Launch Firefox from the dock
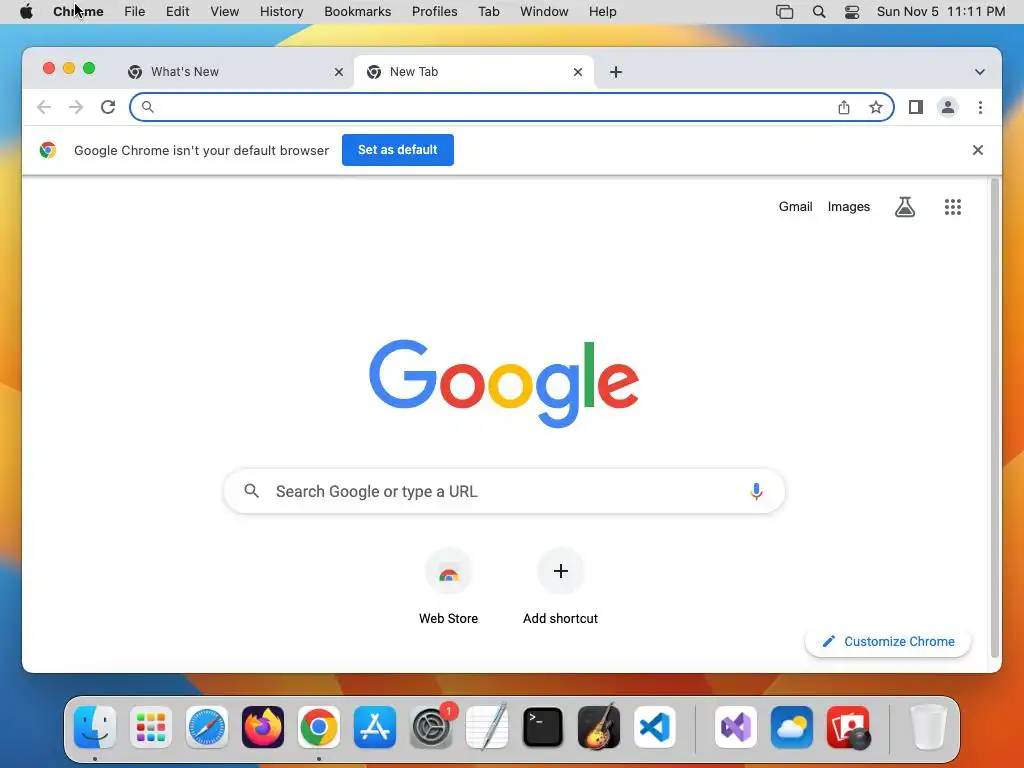The width and height of the screenshot is (1024, 768). tap(263, 727)
